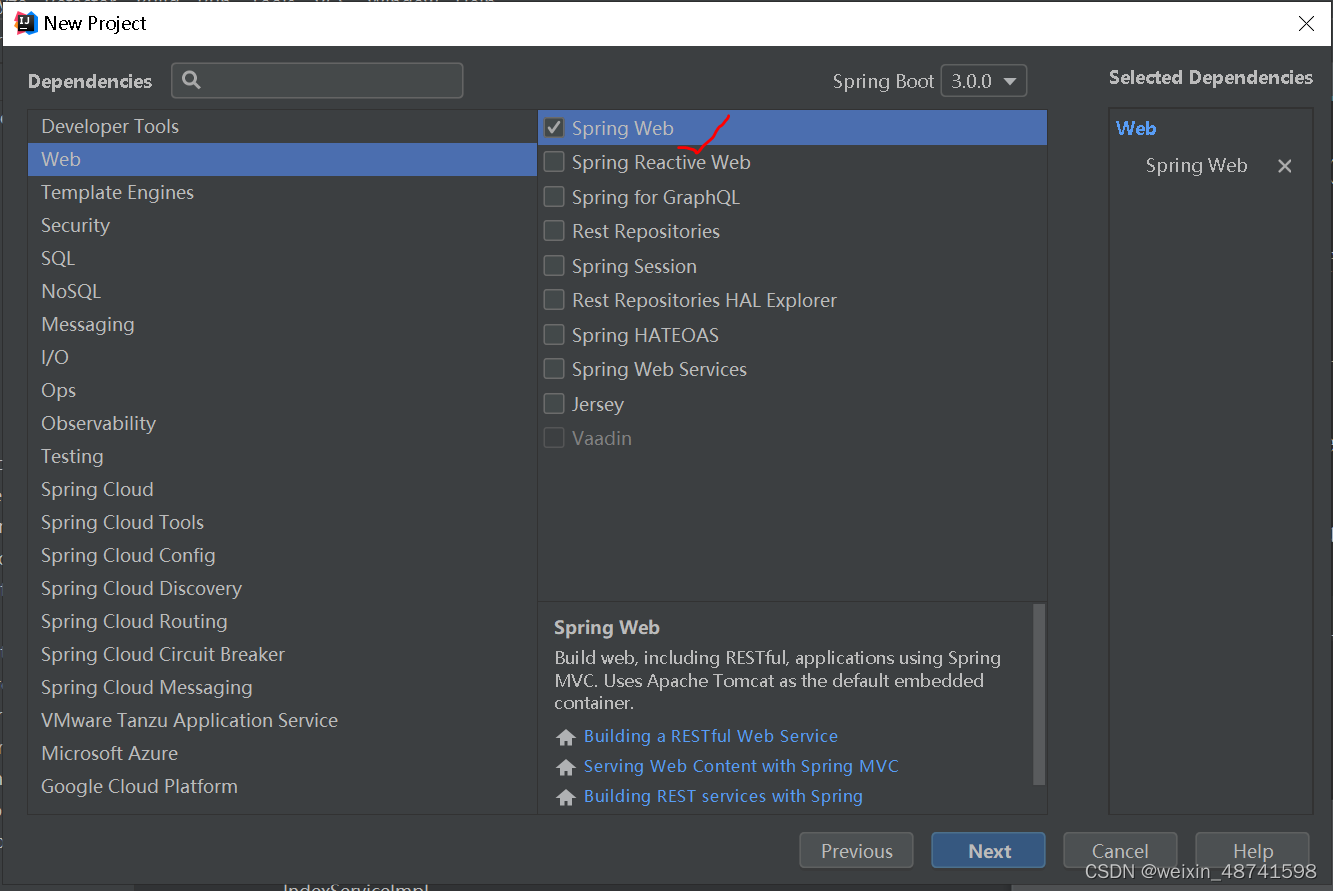Check the Jersey dependency checkbox

click(x=554, y=404)
